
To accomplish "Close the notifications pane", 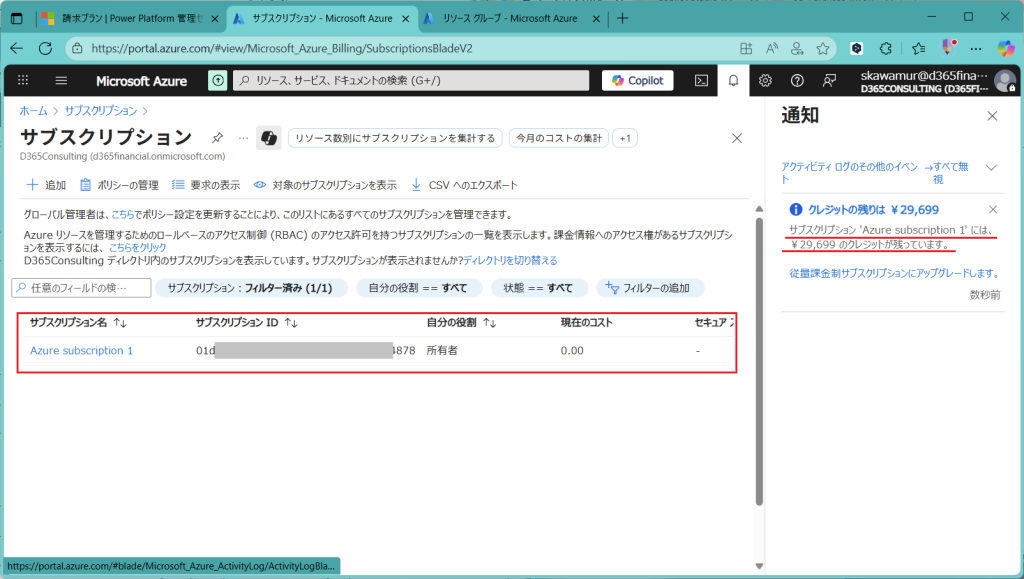I will point(992,116).
